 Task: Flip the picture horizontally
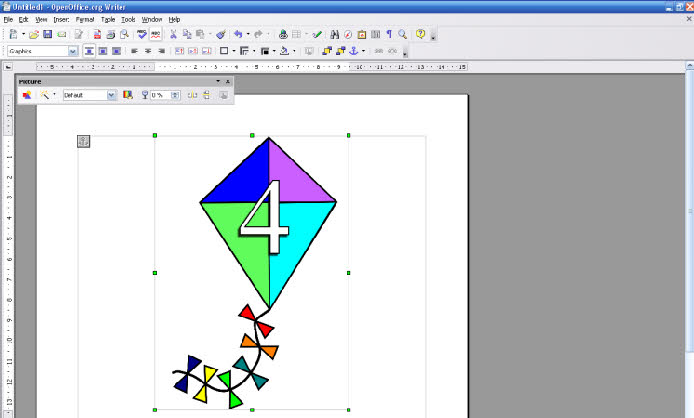pos(192,95)
